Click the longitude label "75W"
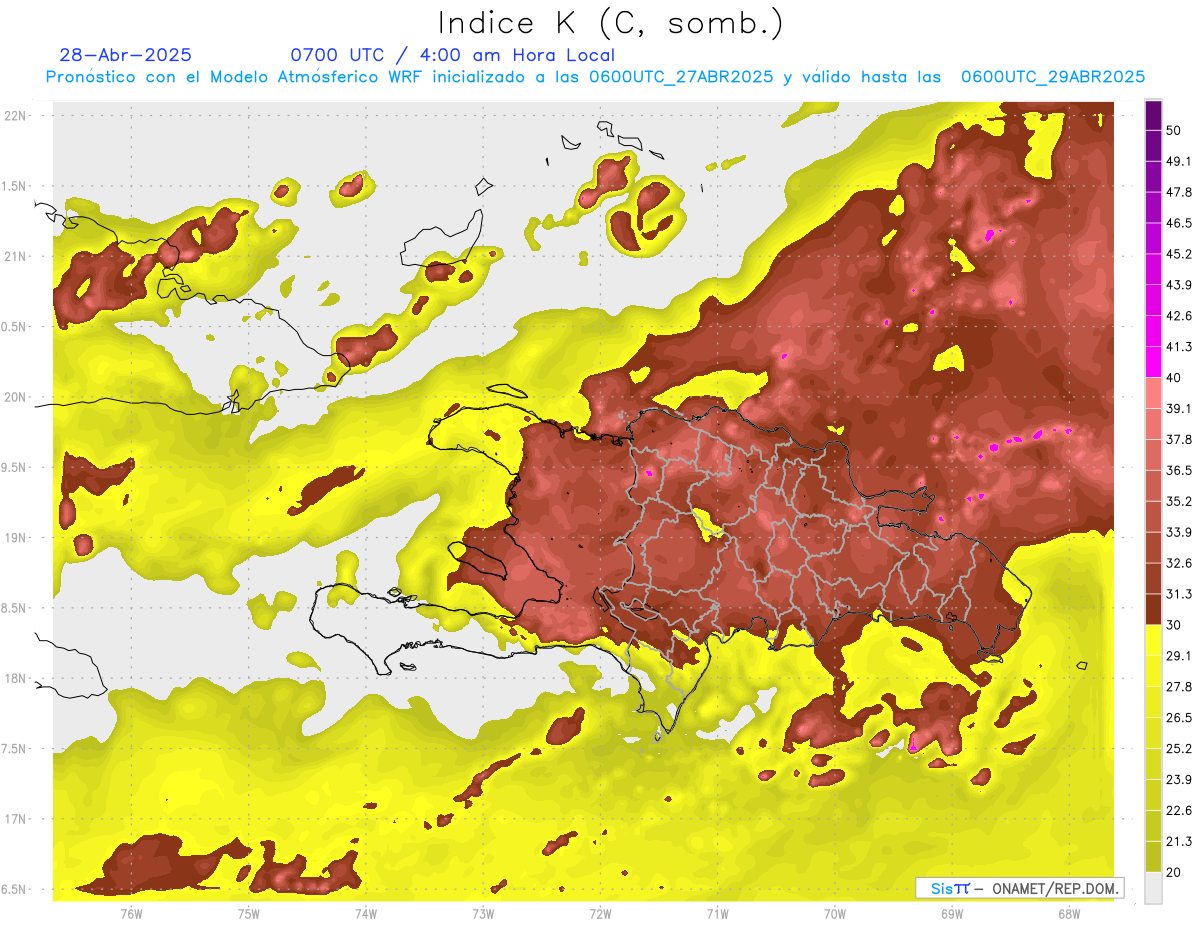 click(x=248, y=913)
